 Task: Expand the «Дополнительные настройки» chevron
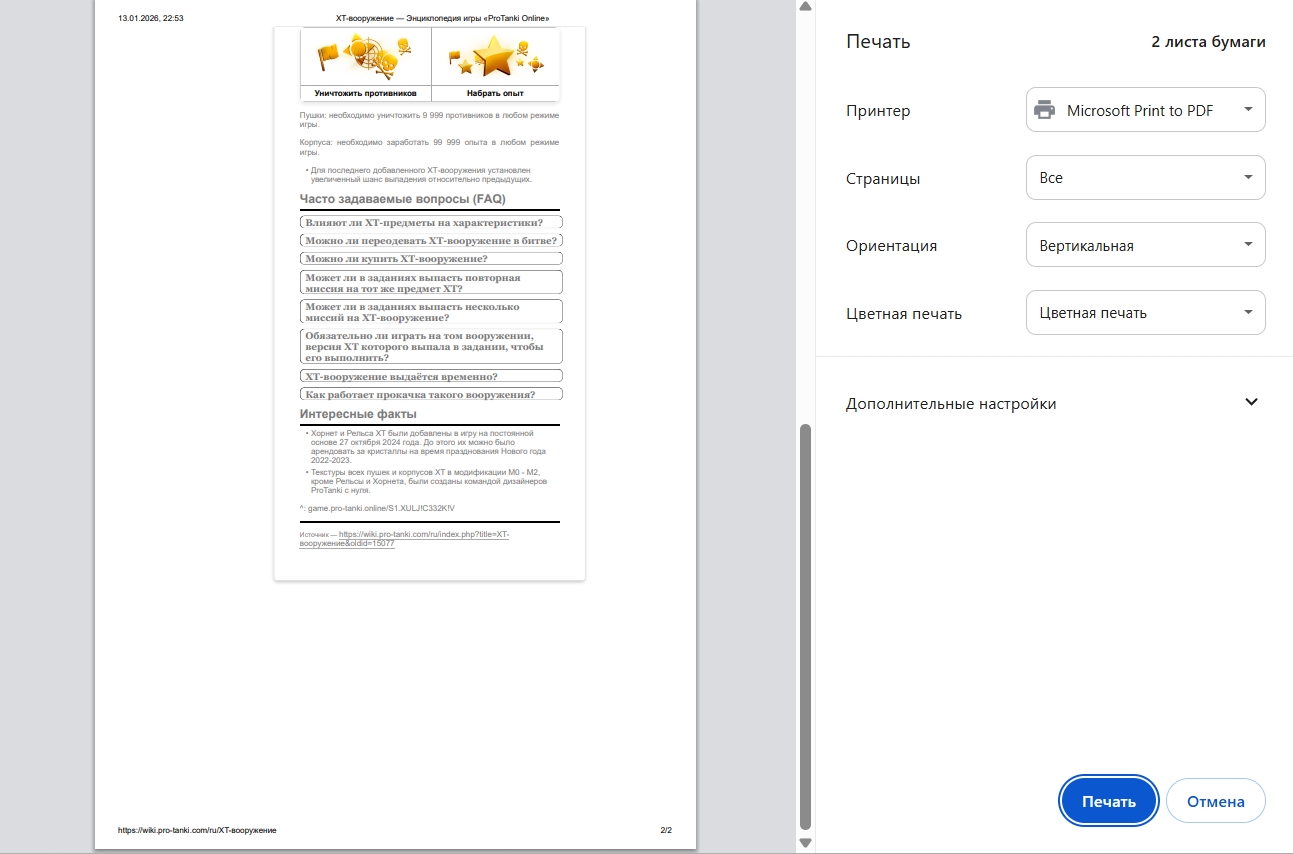pyautogui.click(x=1250, y=403)
